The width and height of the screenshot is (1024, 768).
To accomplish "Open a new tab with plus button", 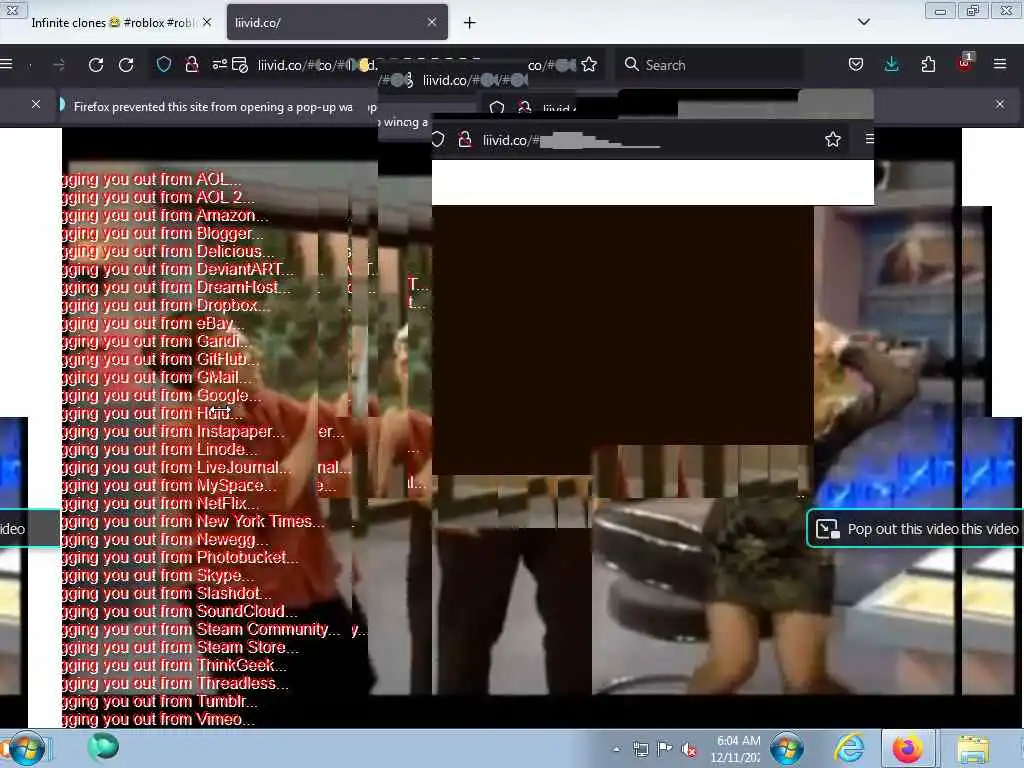I will coord(470,23).
